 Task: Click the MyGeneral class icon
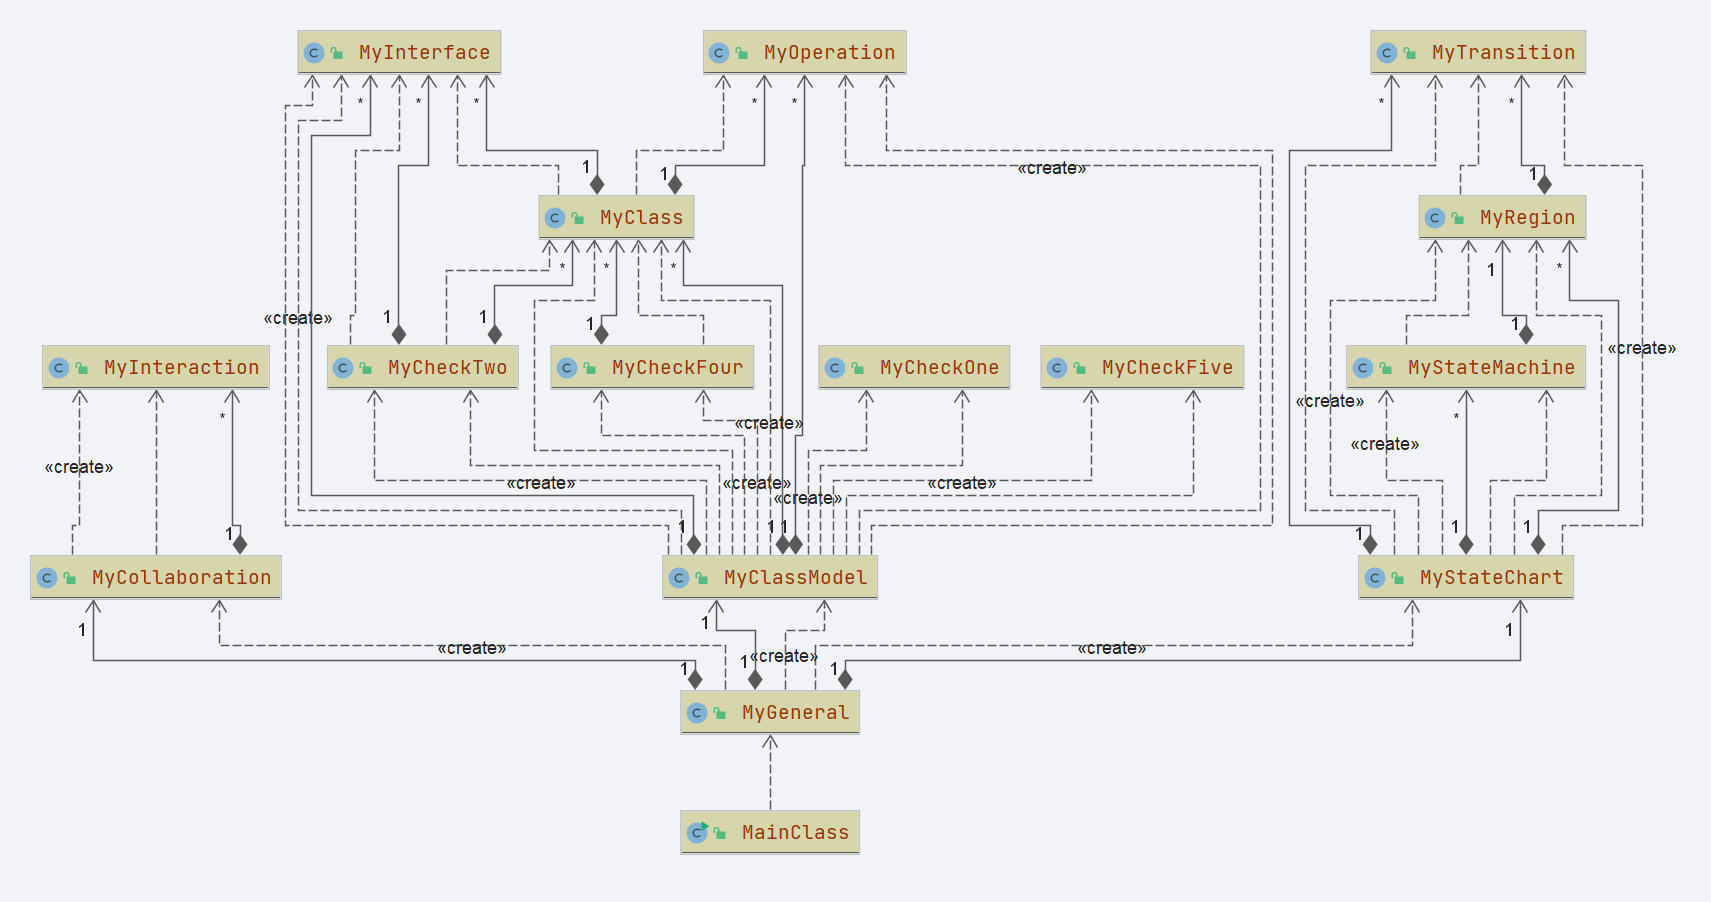click(697, 713)
